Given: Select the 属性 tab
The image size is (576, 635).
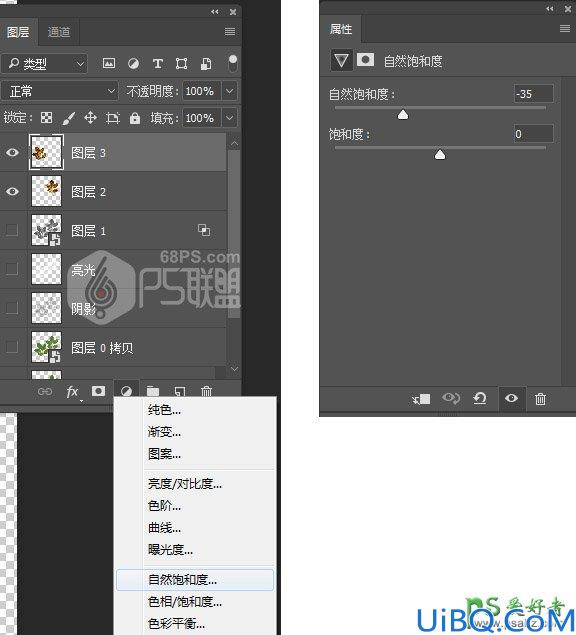Looking at the screenshot, I should [x=341, y=29].
